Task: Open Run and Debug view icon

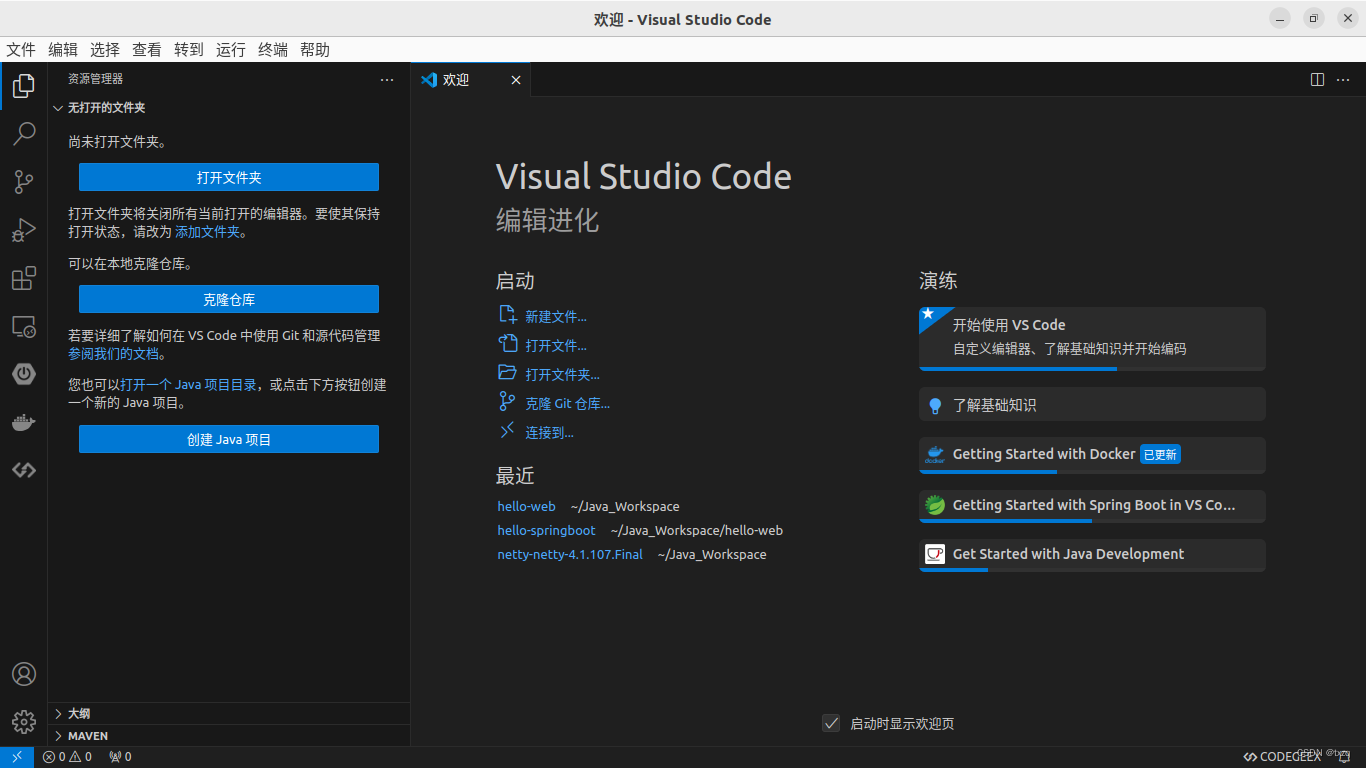Action: point(24,230)
